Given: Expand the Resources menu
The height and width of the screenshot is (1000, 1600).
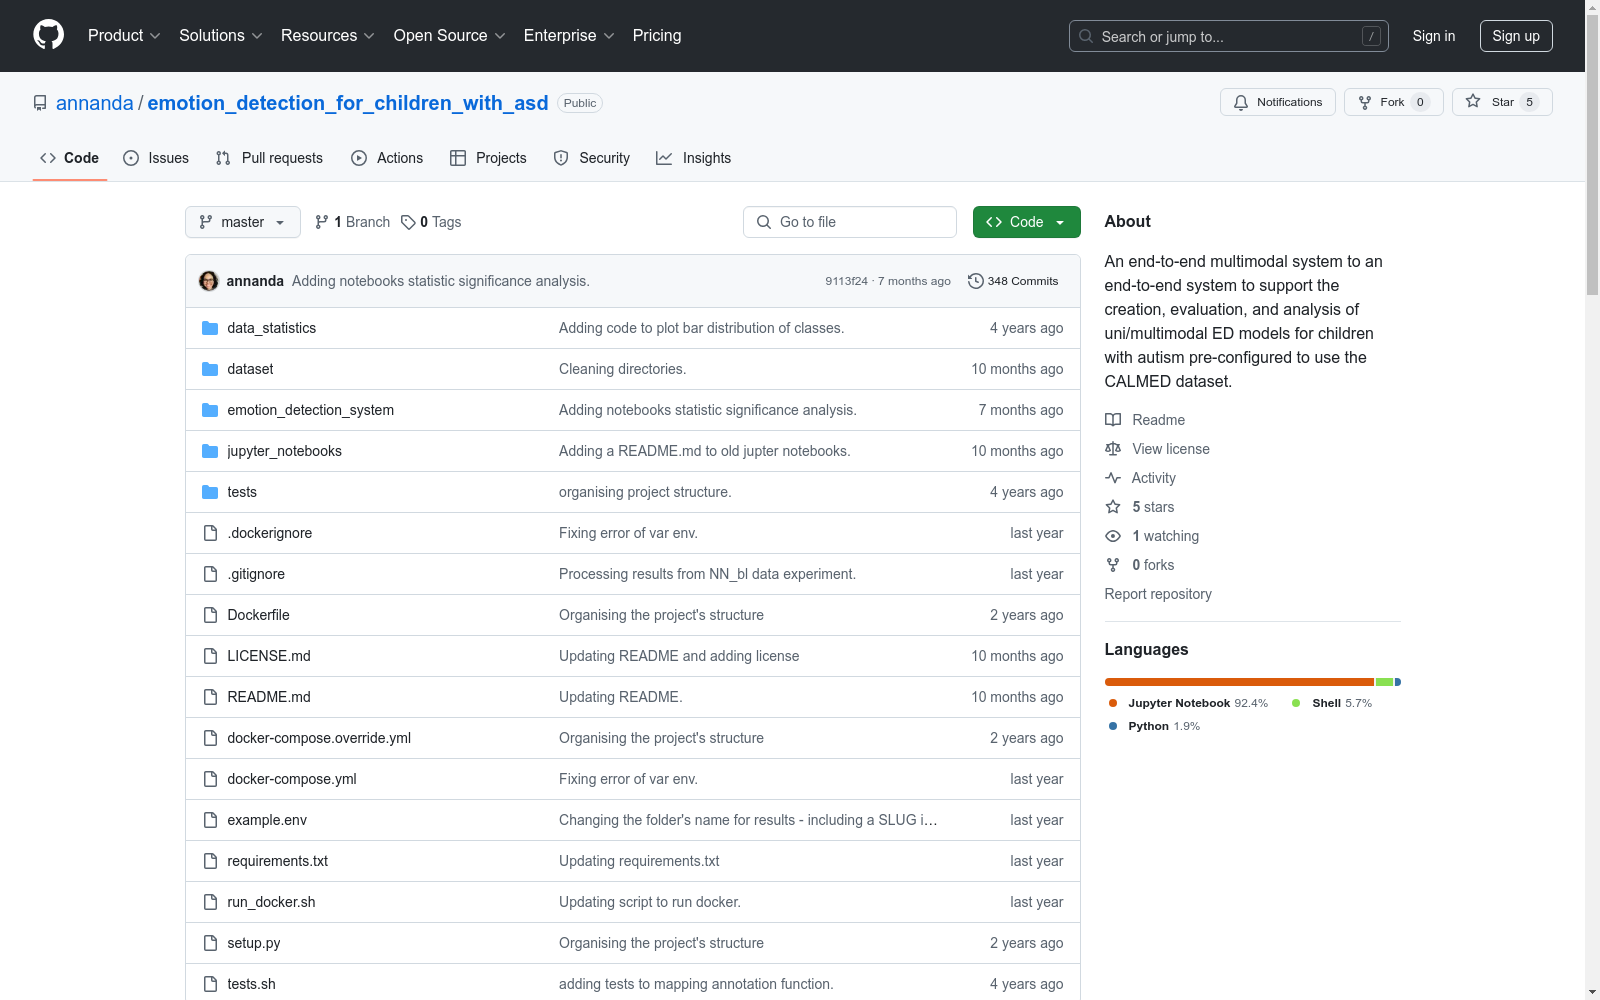Looking at the screenshot, I should [328, 35].
